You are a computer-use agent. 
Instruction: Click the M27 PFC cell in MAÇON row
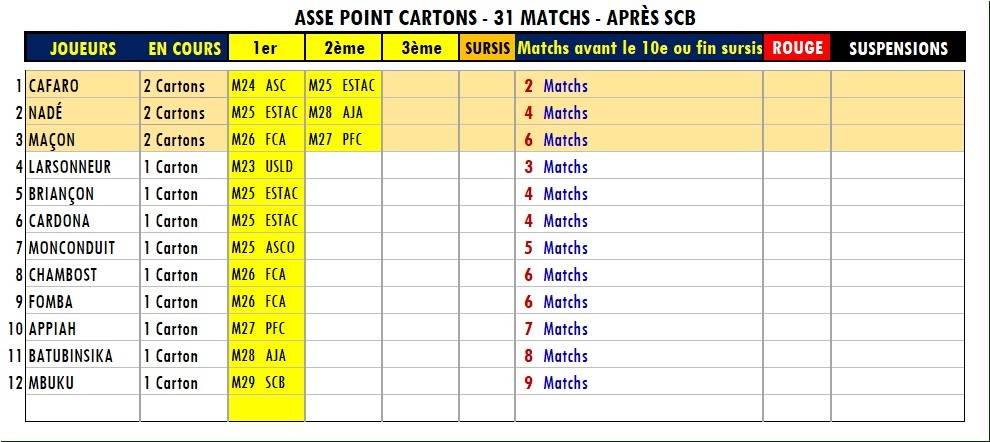pos(343,140)
